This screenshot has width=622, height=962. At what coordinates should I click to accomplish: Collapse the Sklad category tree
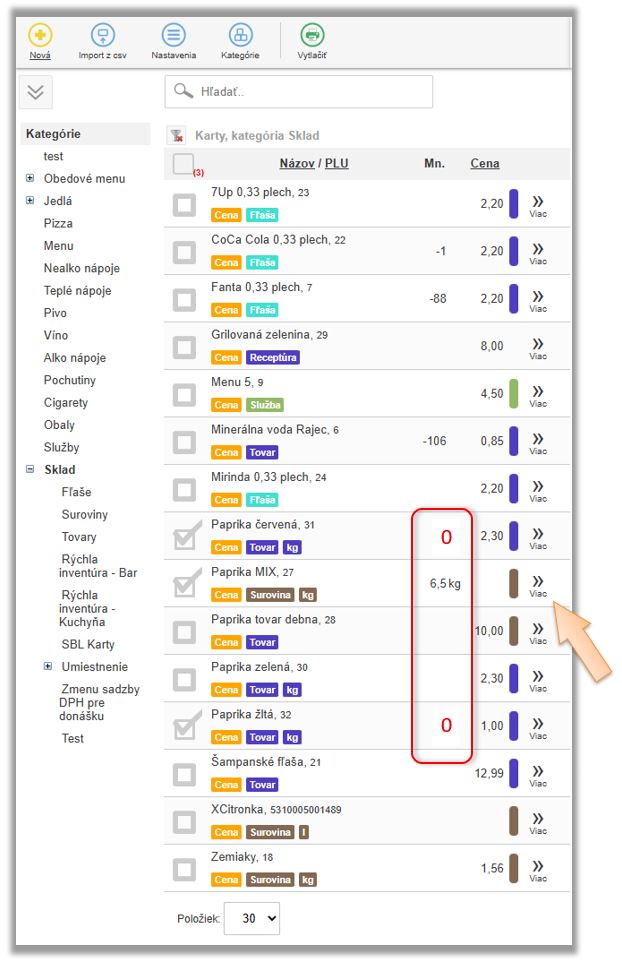[30, 470]
